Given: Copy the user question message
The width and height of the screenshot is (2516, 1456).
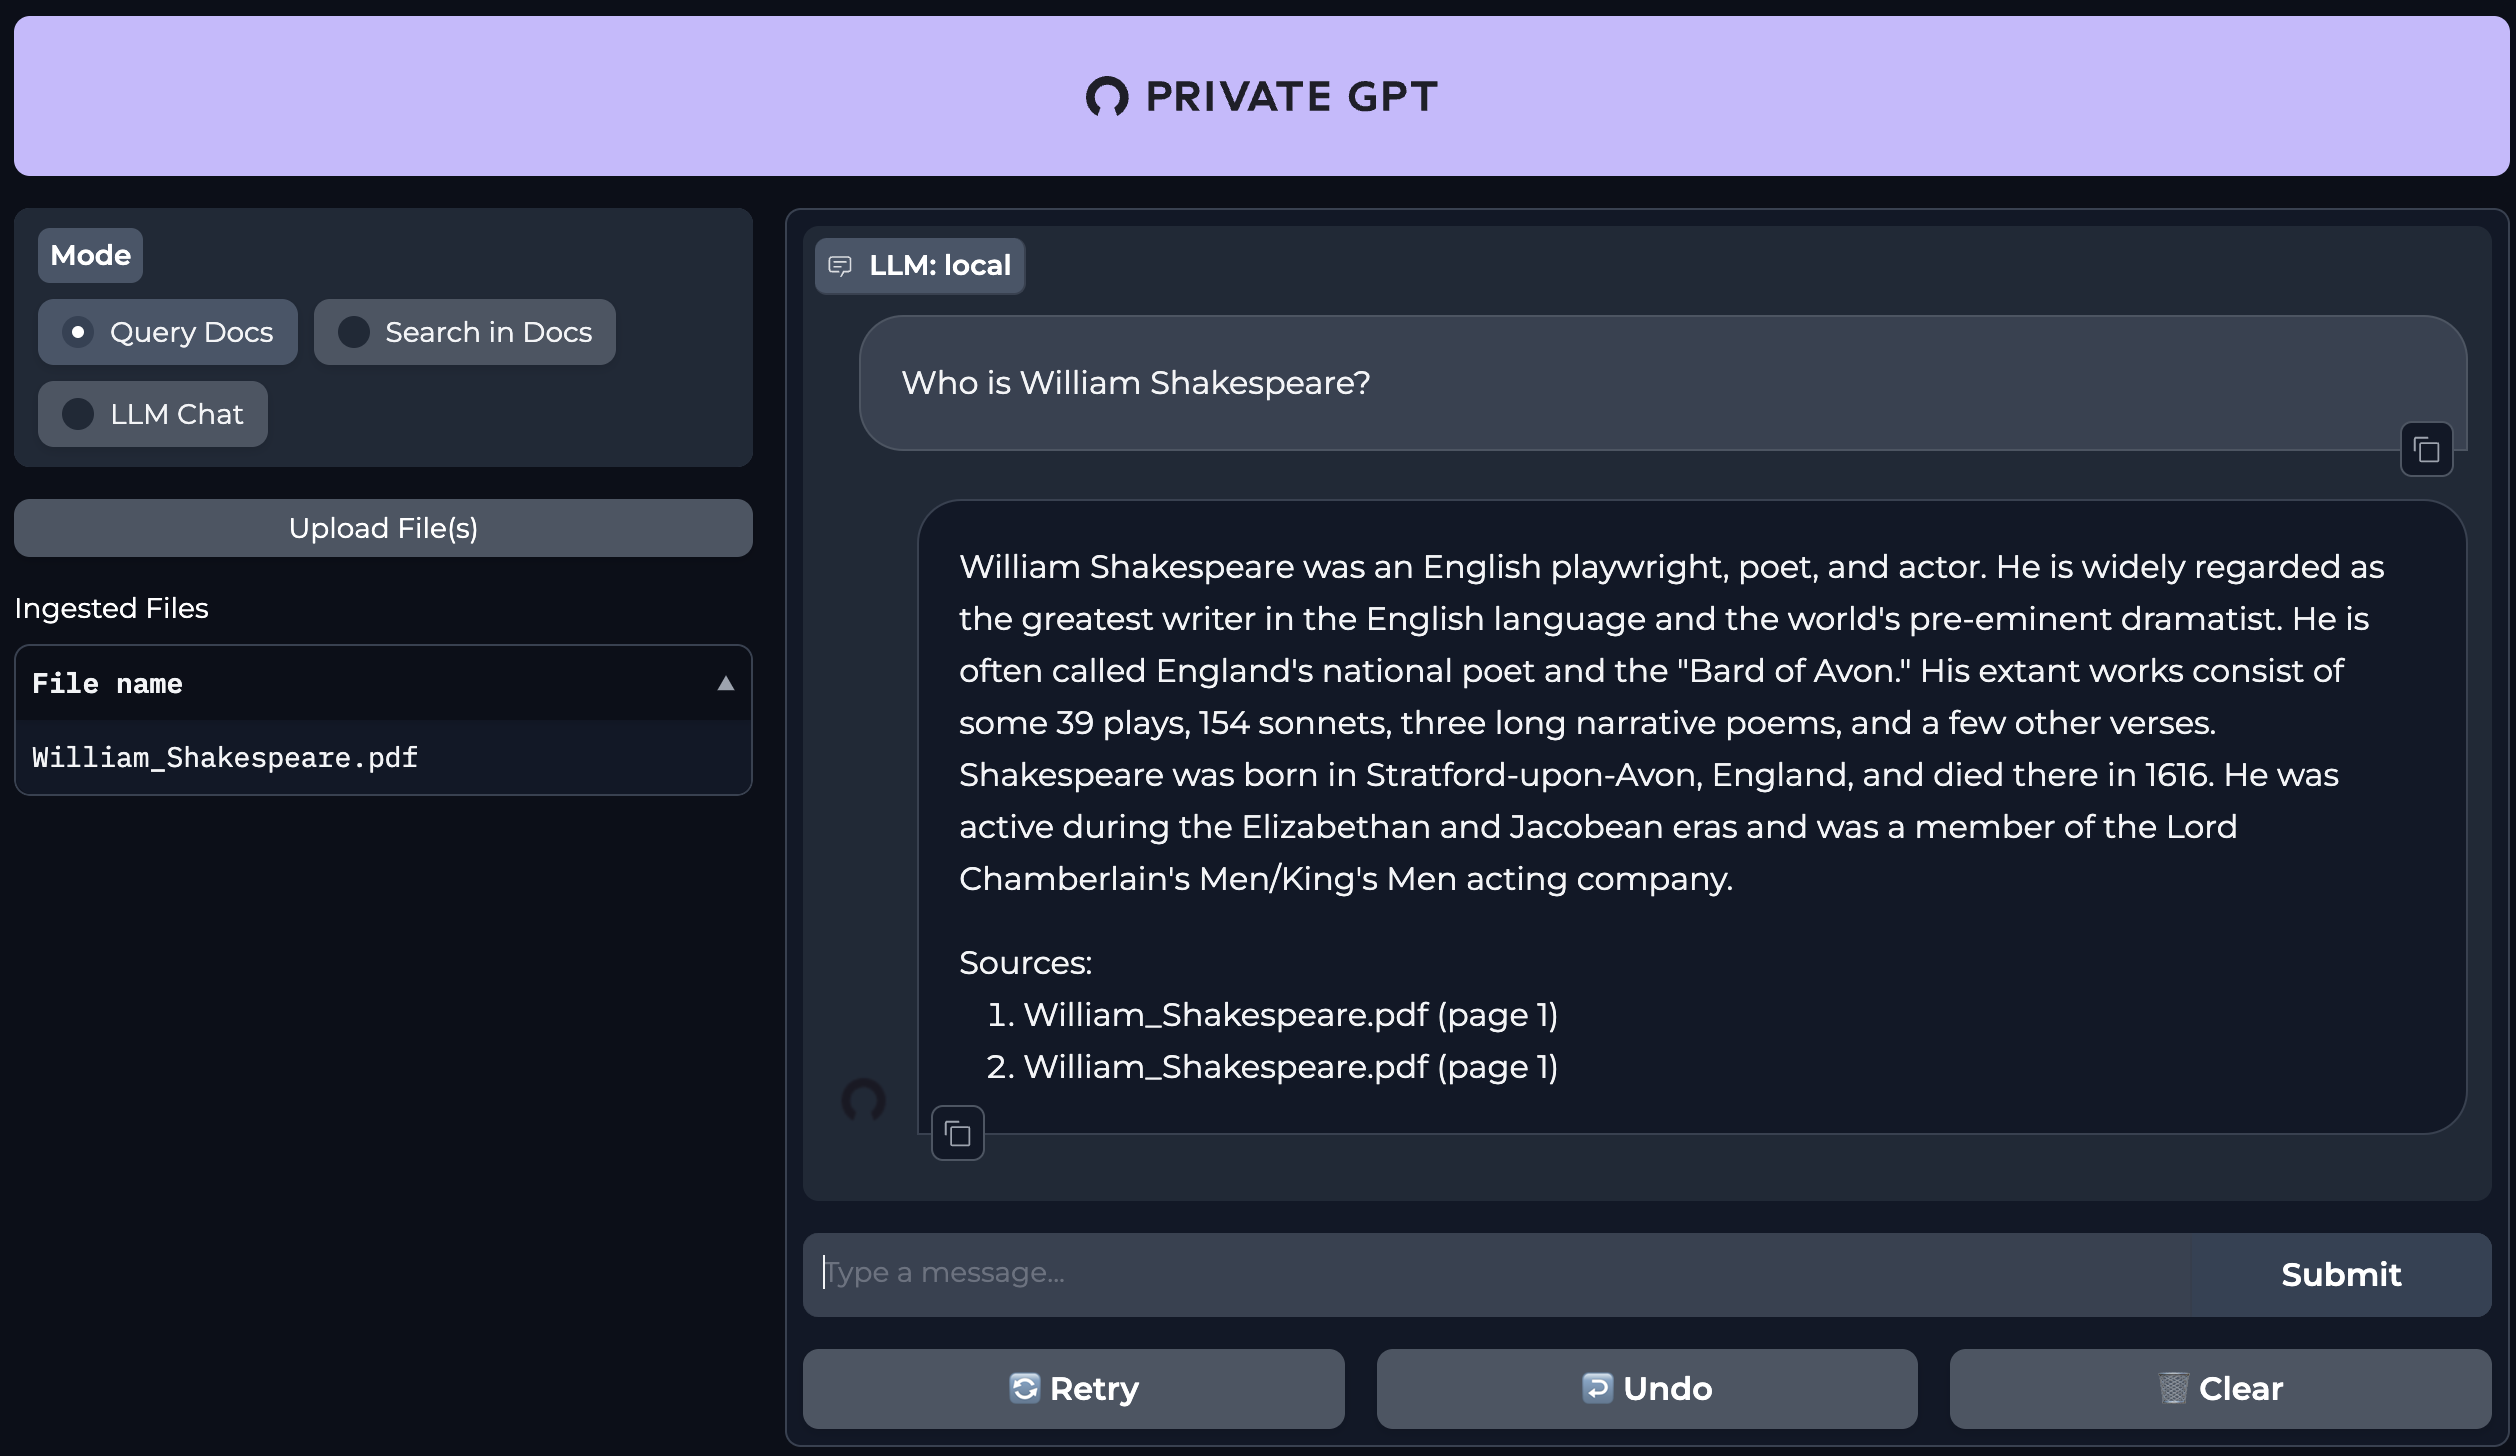Looking at the screenshot, I should click(x=2426, y=450).
